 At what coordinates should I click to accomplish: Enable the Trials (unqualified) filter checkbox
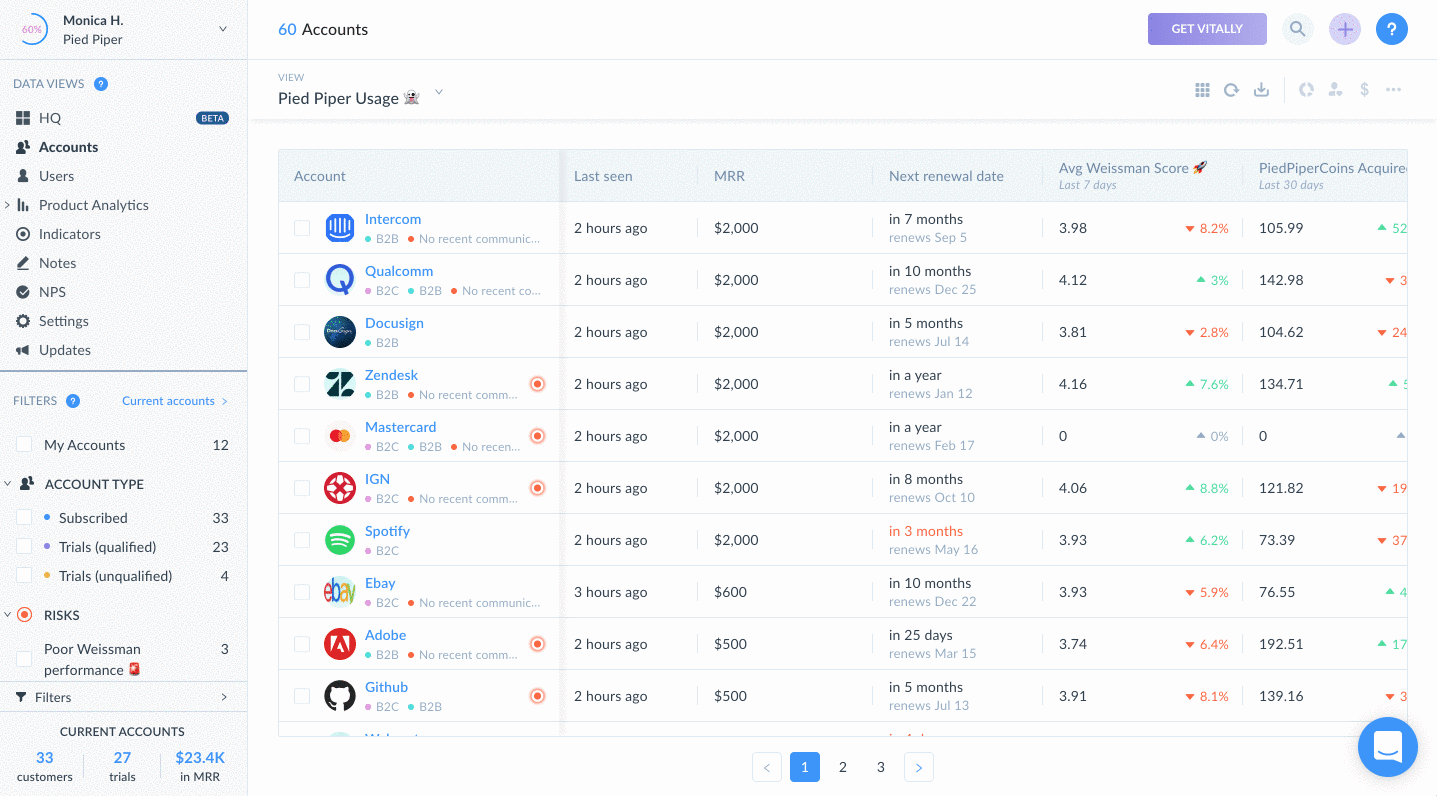click(x=24, y=576)
